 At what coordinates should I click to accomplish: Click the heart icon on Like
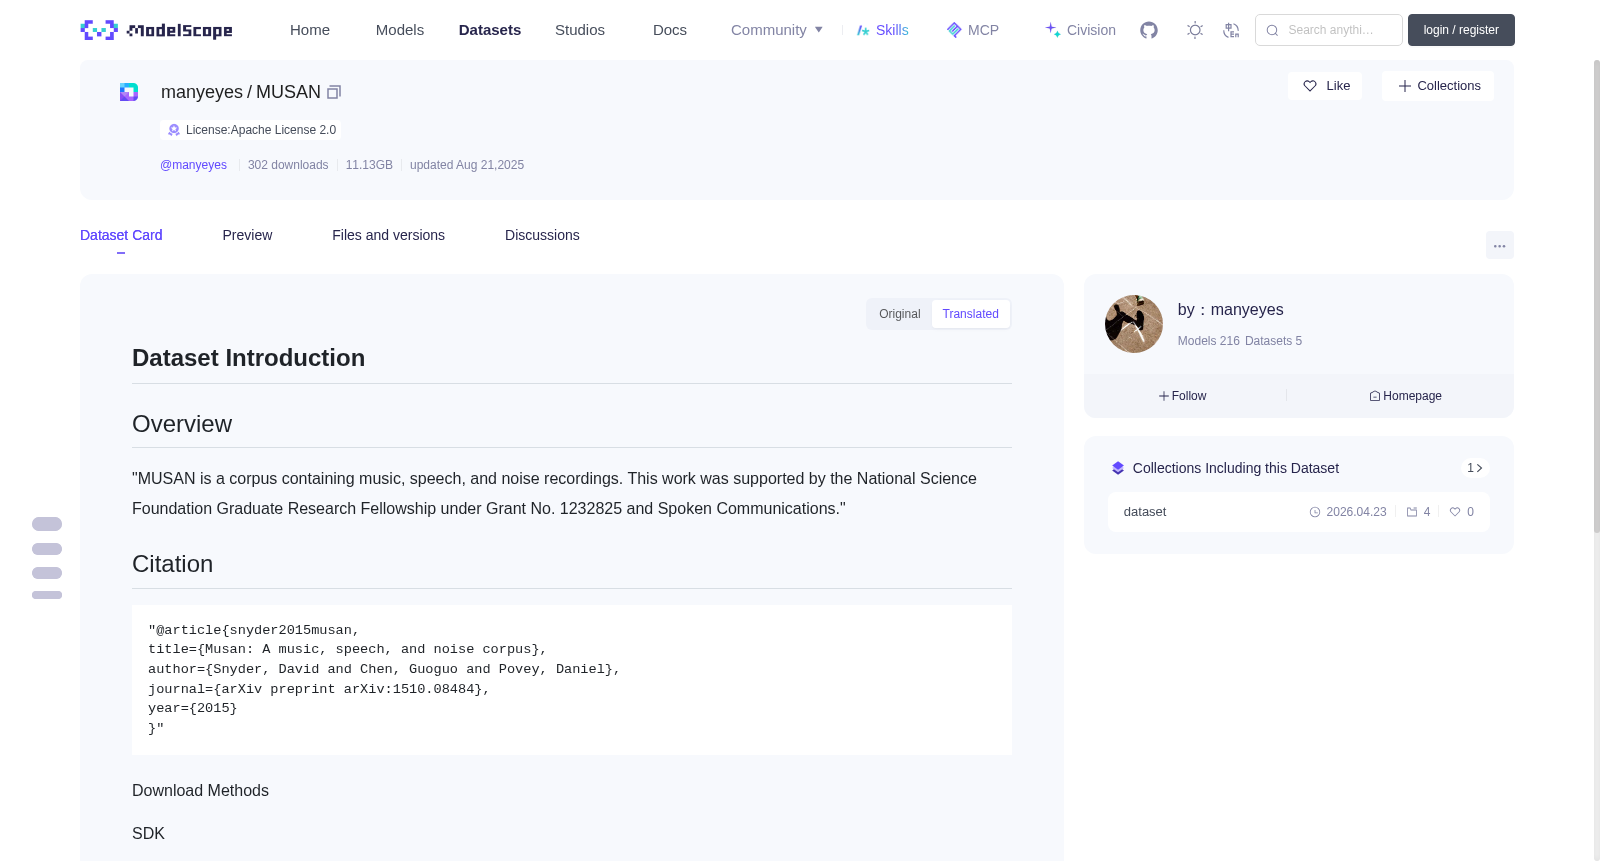[1310, 86]
